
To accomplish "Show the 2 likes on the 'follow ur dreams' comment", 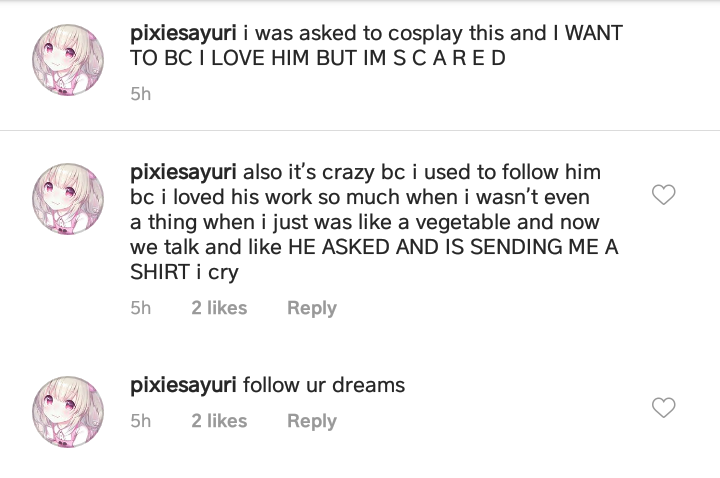I will (219, 421).
